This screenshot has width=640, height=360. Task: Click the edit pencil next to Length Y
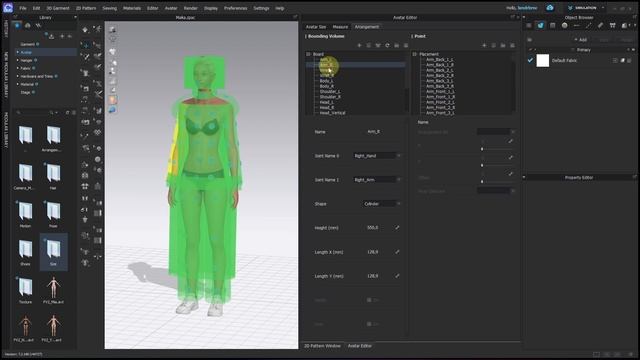pyautogui.click(x=397, y=276)
